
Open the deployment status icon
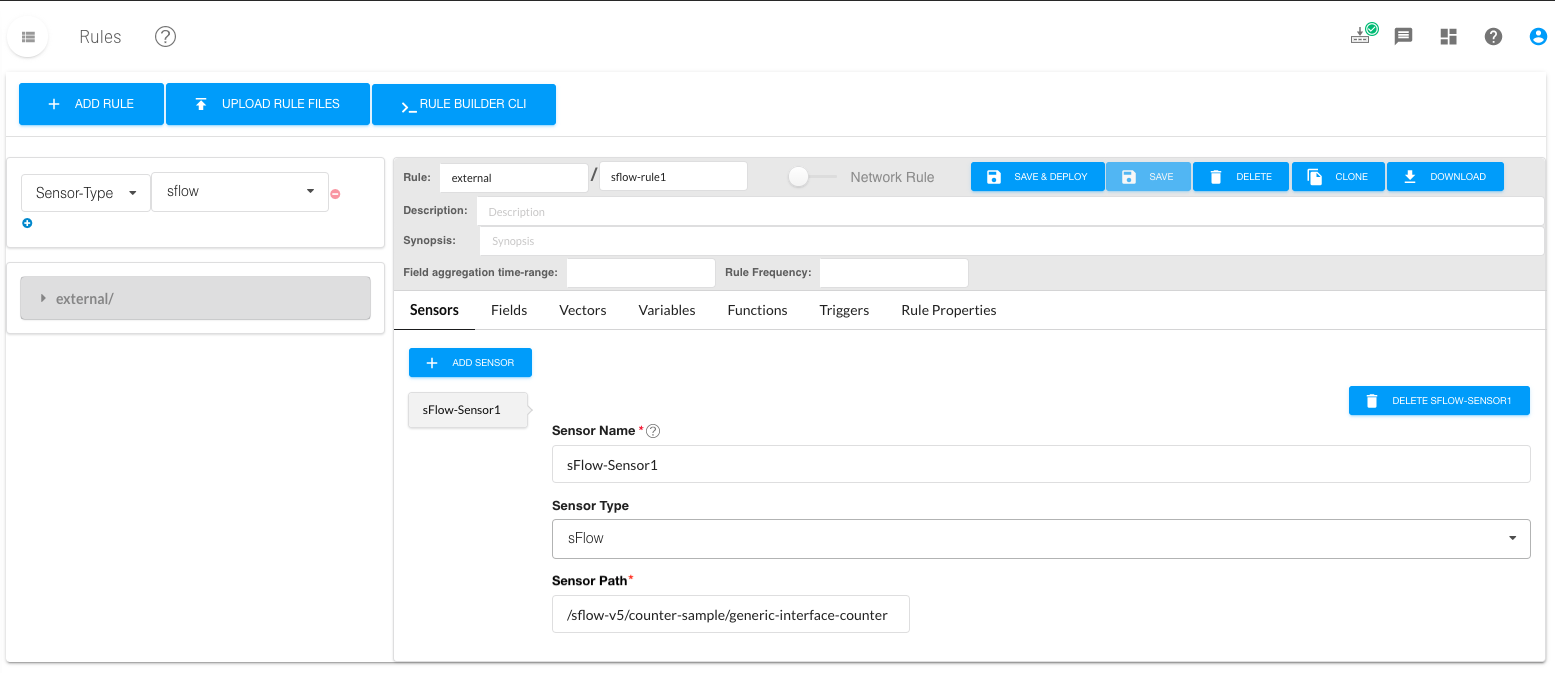tap(1362, 36)
